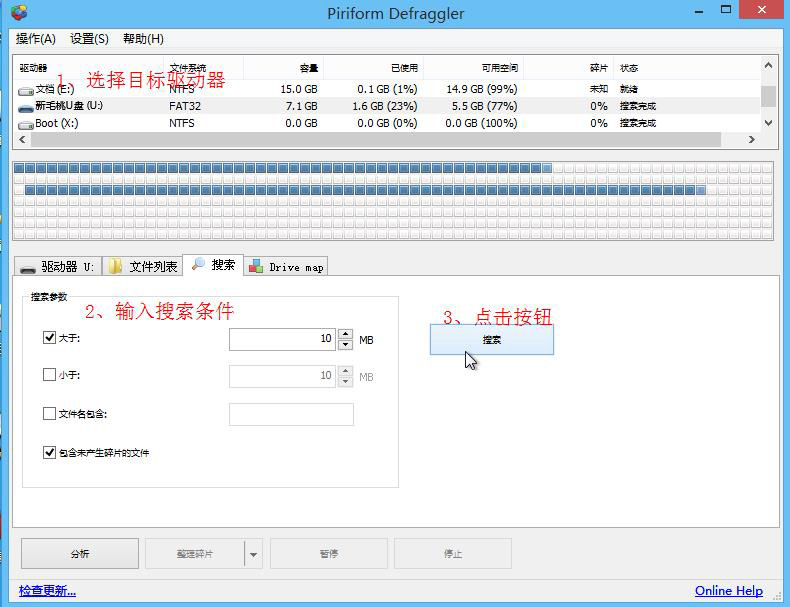Select the 文档 (E:) drive row
Screen dimensions: 790x607
click(x=387, y=89)
